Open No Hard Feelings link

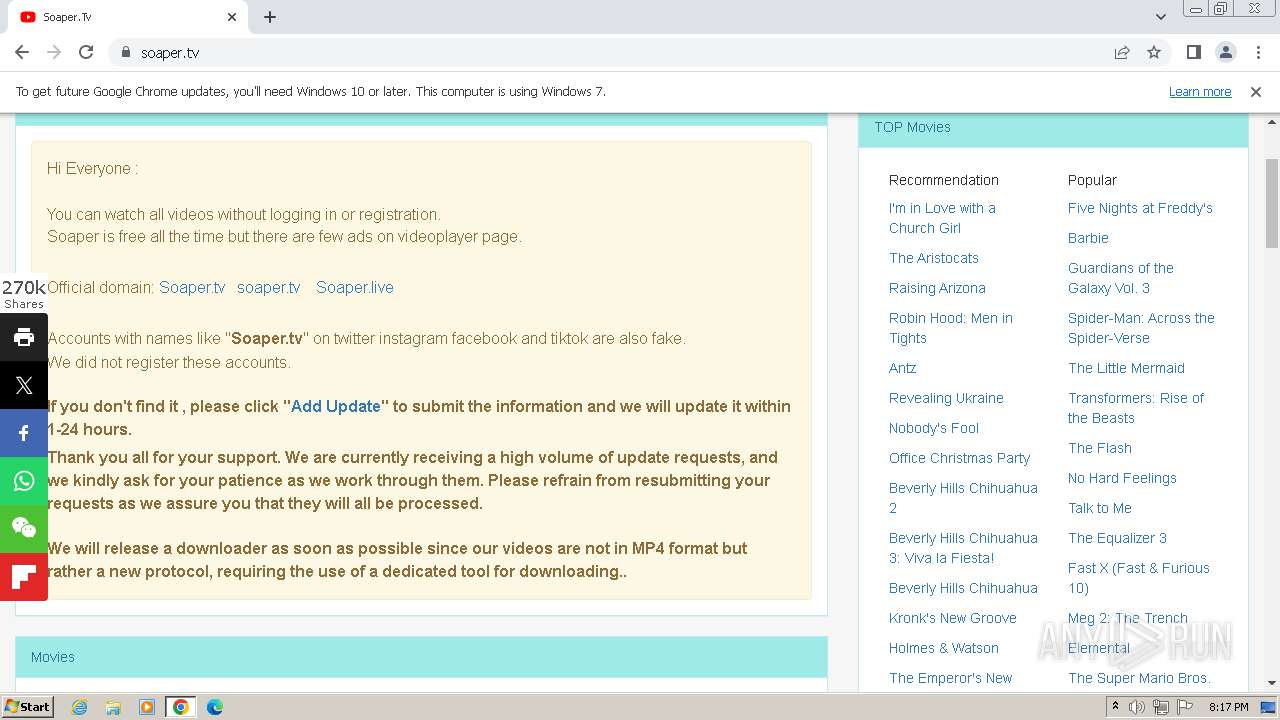1122,478
